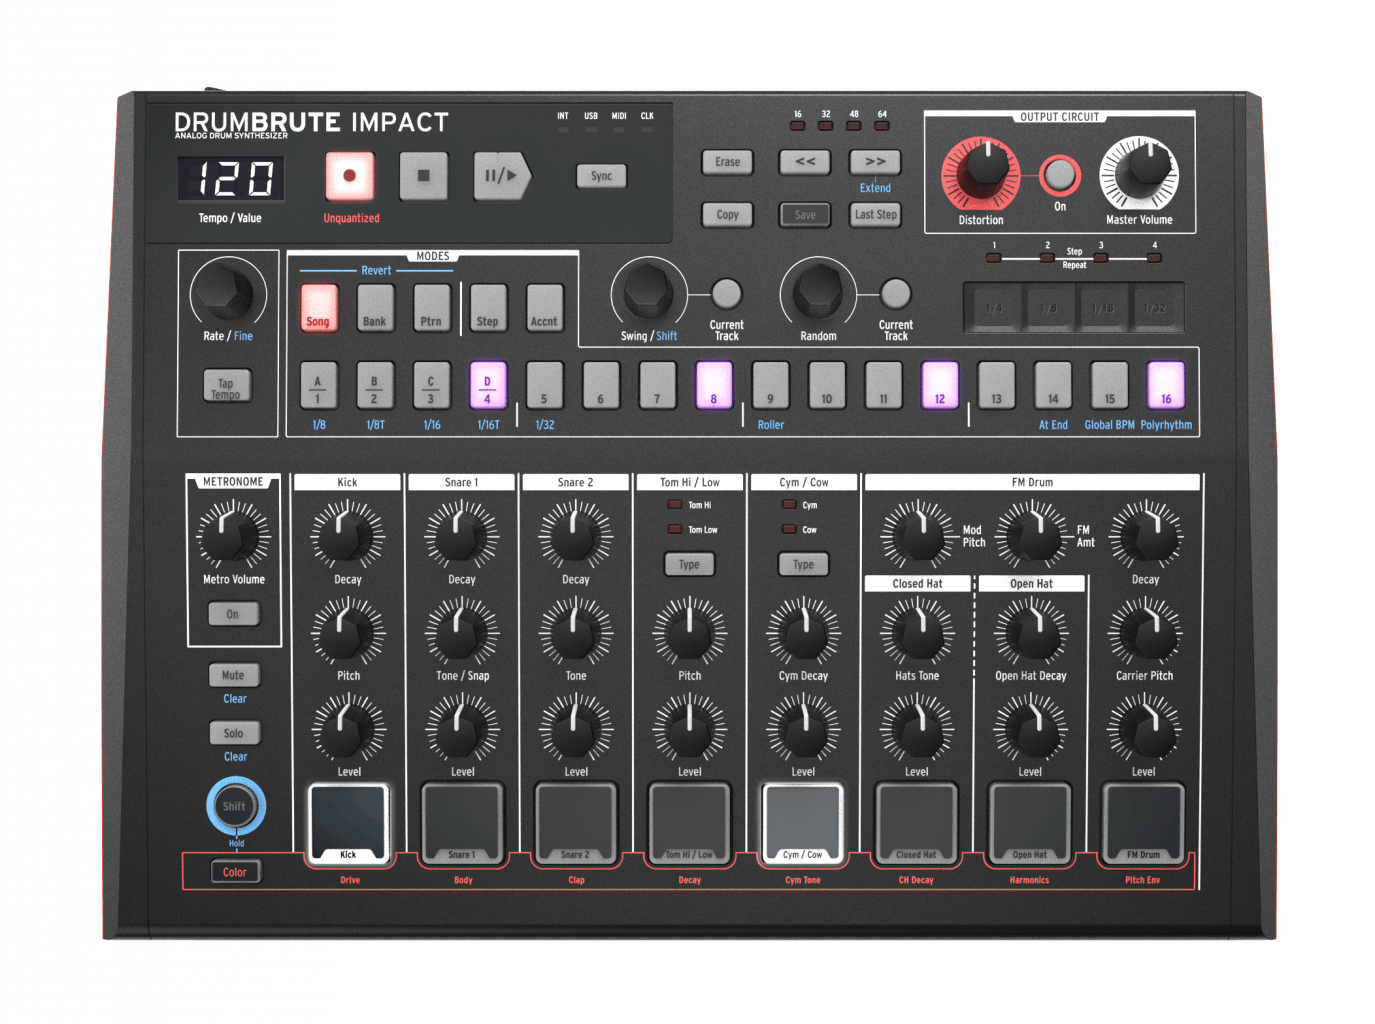This screenshot has height=1024, width=1375.
Task: Select the Bank mode button
Action: [375, 307]
